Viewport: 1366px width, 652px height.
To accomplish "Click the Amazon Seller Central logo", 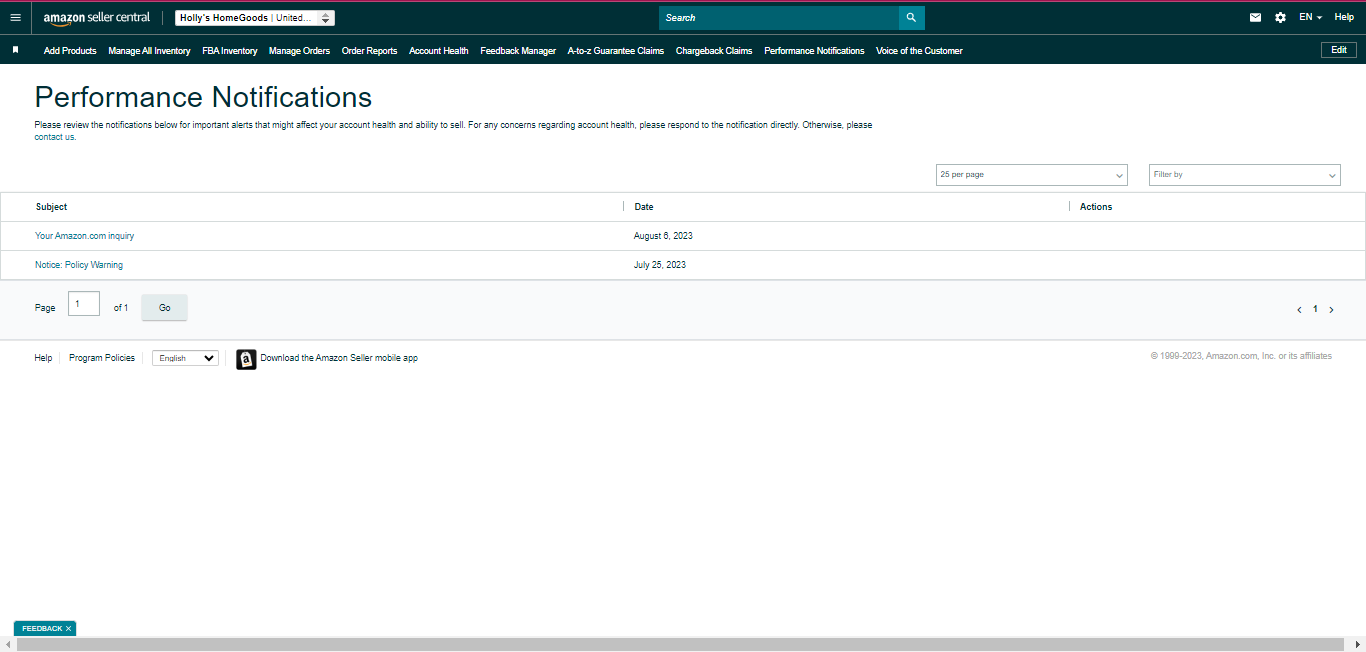I will 97,18.
